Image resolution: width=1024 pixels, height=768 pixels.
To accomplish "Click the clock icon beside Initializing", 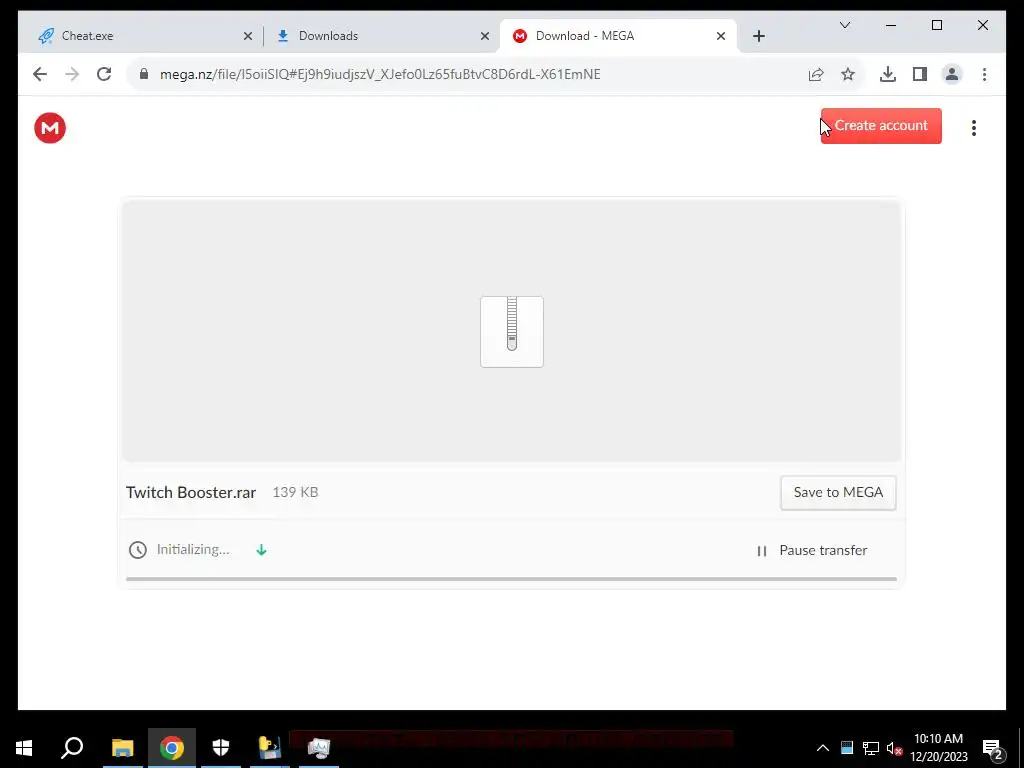I will tap(137, 550).
